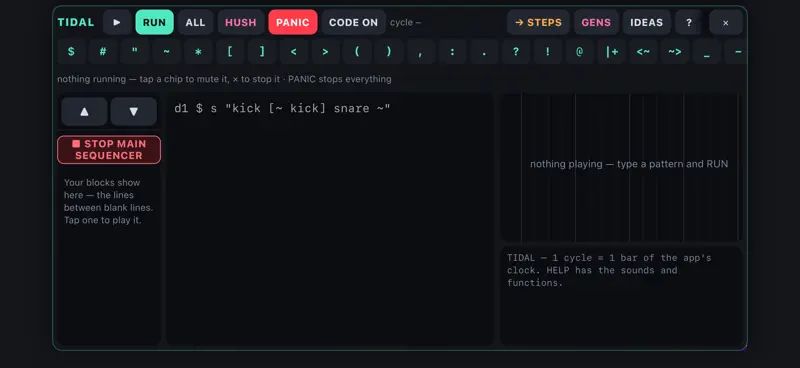Viewport: 800px width, 368px height.
Task: Hit the red PANIC button
Action: (293, 22)
